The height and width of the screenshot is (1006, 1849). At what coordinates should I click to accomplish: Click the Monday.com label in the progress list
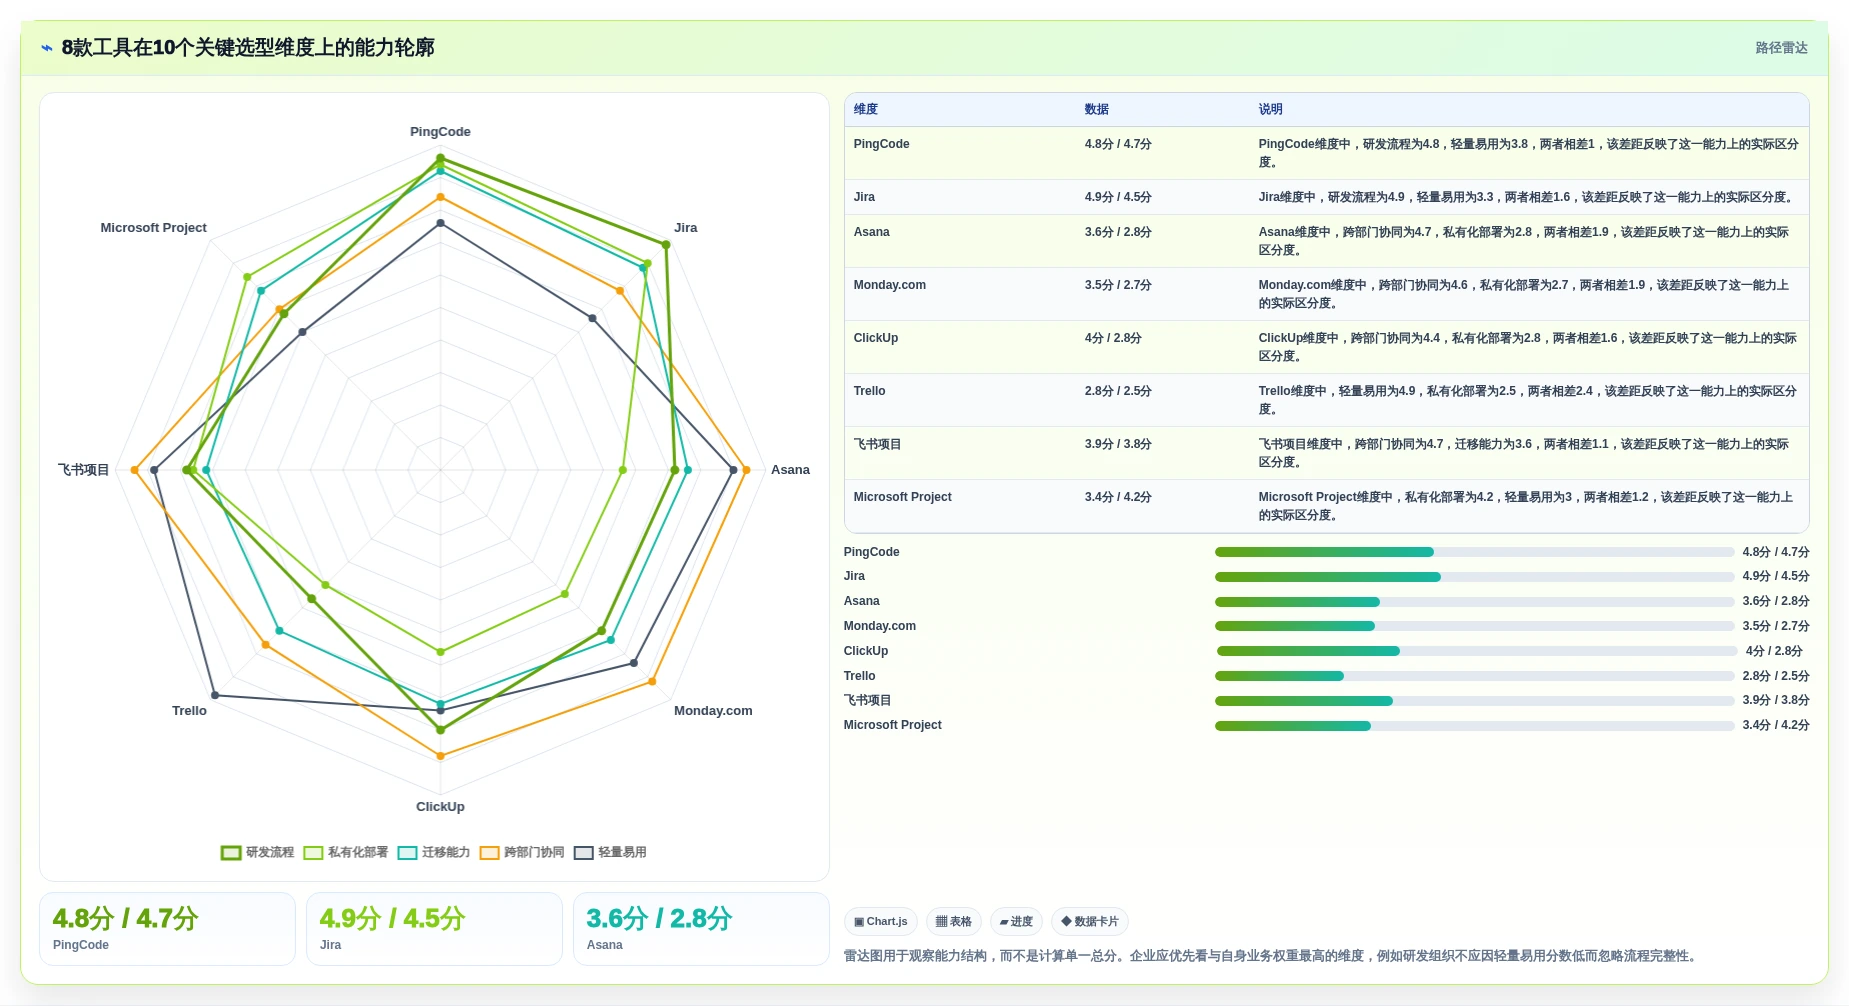click(x=879, y=626)
